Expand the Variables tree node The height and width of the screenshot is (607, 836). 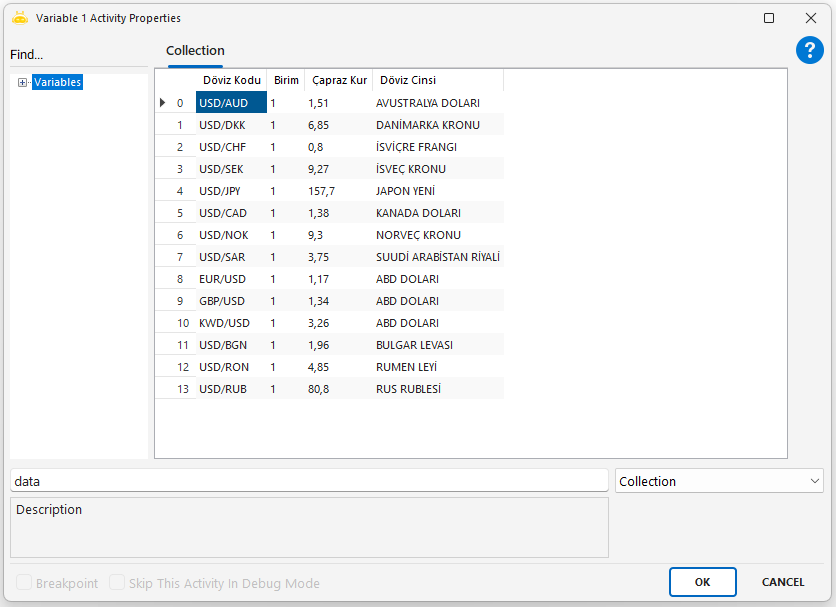point(22,83)
